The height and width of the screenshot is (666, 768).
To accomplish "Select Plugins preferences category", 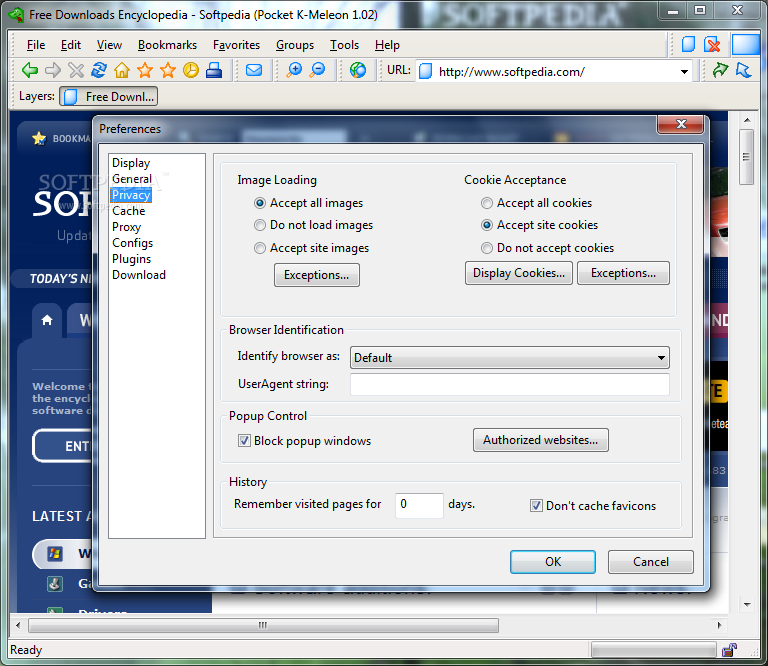I will (x=131, y=259).
